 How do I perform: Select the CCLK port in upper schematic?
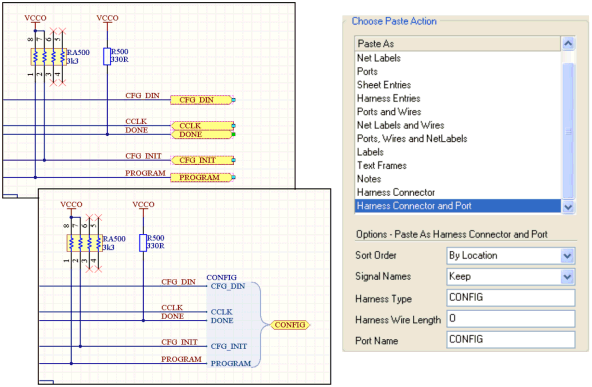point(203,126)
